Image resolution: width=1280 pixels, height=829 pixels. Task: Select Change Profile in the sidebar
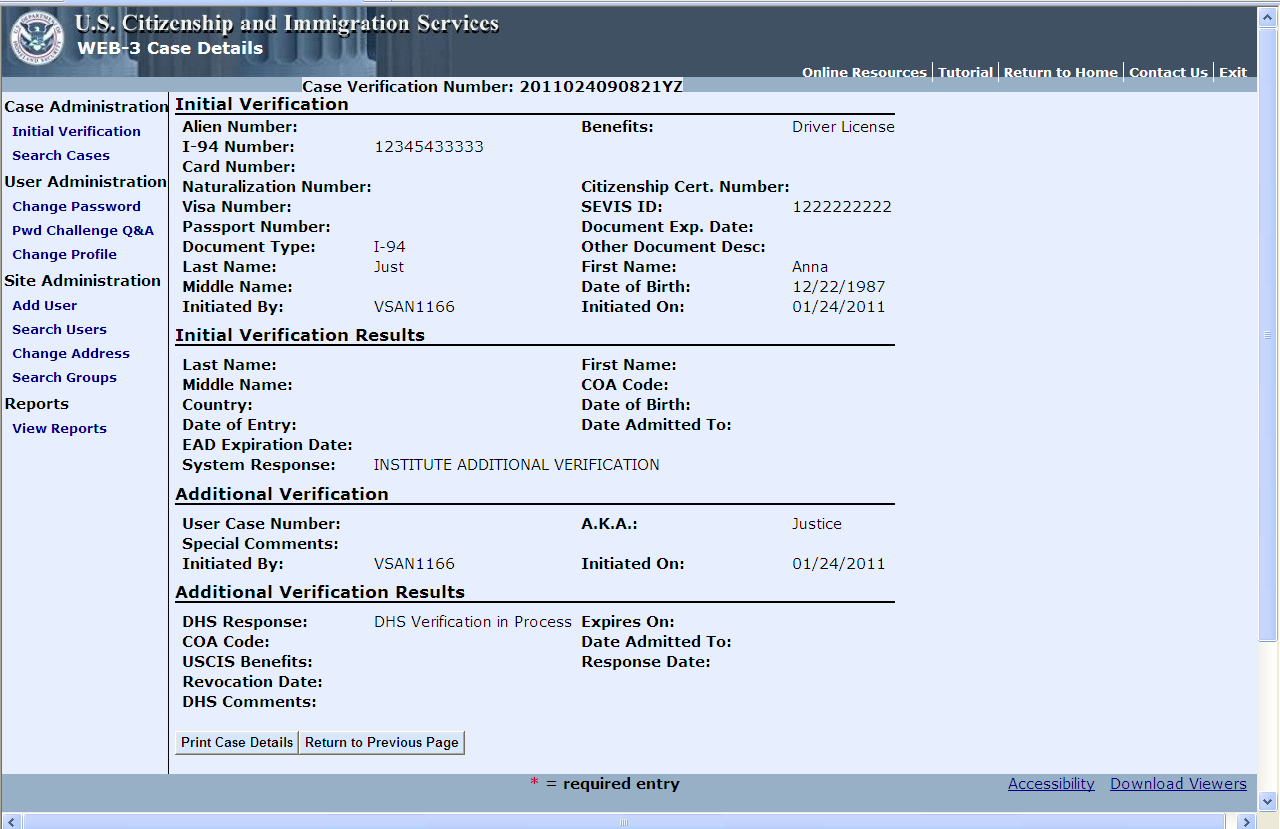coord(64,254)
